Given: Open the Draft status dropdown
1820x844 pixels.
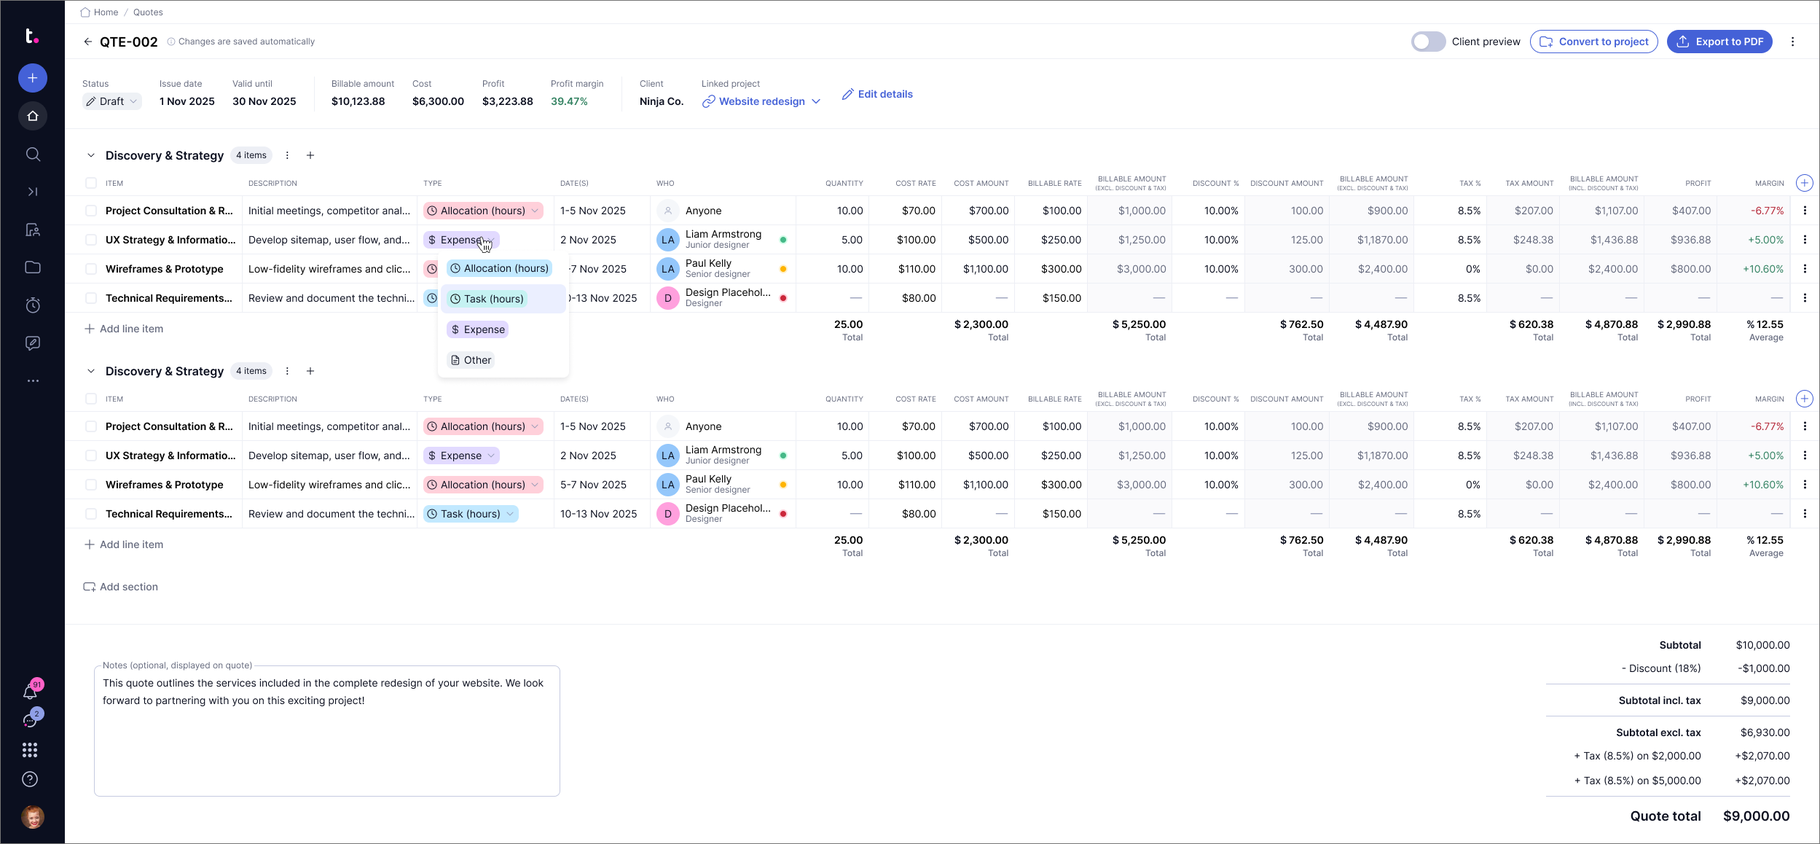Looking at the screenshot, I should pyautogui.click(x=112, y=102).
